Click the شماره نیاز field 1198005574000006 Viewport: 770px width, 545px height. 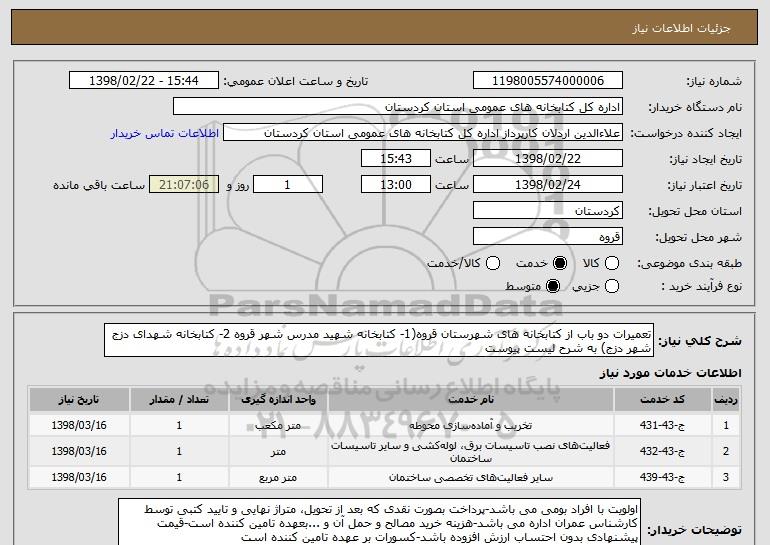coord(548,81)
